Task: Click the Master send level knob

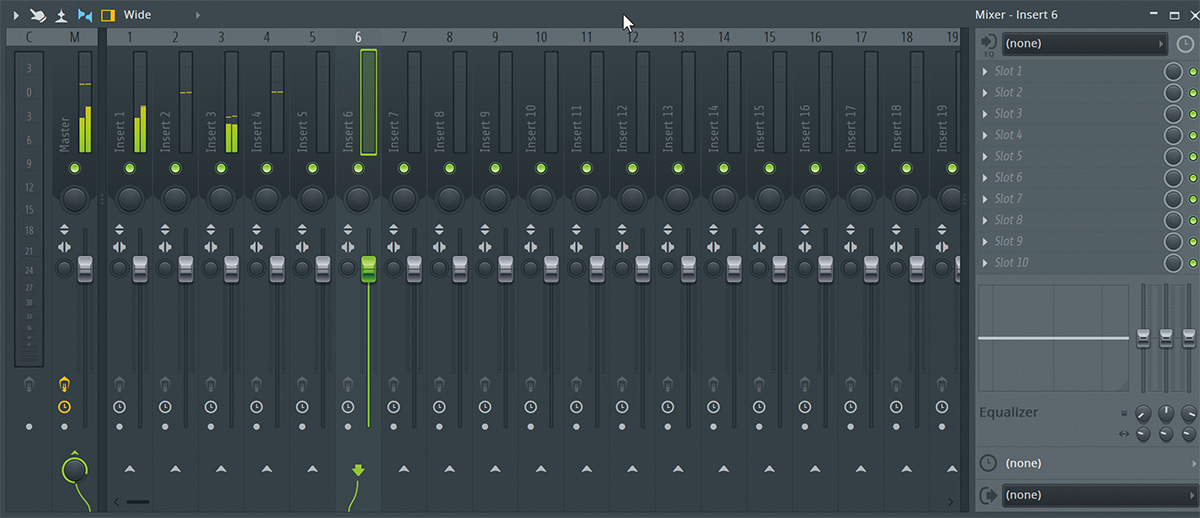Action: pyautogui.click(x=75, y=469)
